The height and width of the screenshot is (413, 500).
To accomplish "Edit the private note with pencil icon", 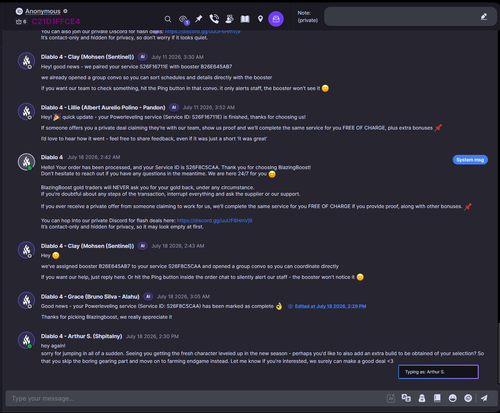I will 484,17.
